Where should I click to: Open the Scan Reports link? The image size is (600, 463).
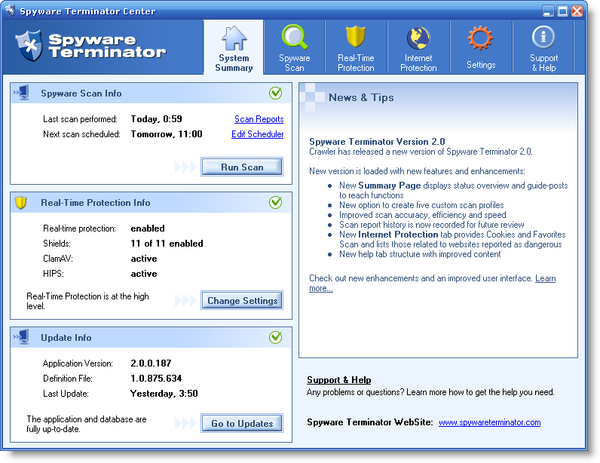(259, 119)
